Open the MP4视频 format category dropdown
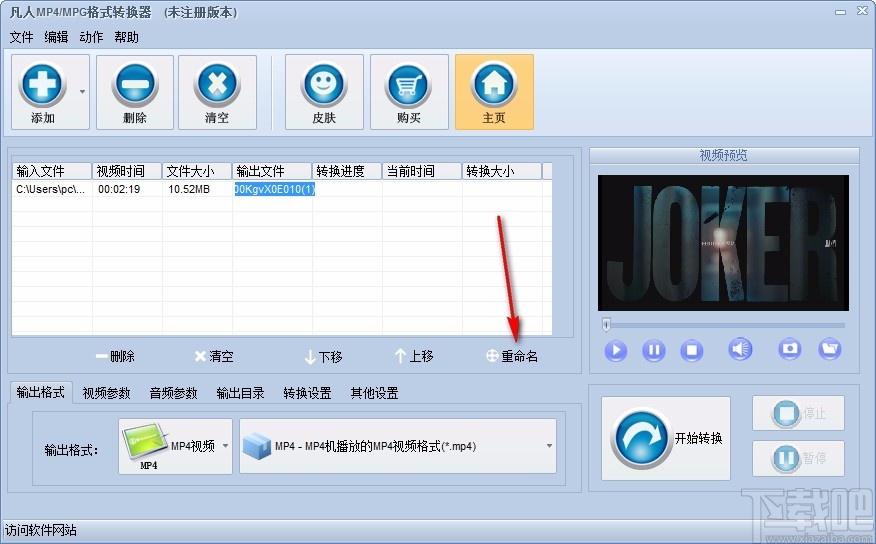 [x=175, y=446]
